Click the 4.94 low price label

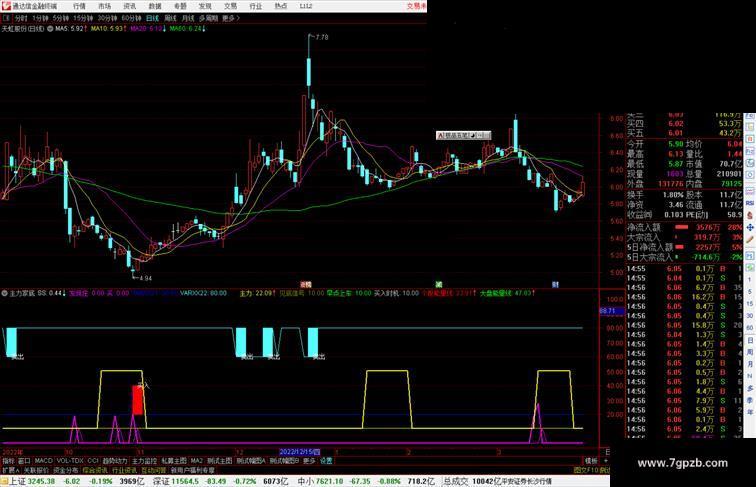(x=145, y=278)
